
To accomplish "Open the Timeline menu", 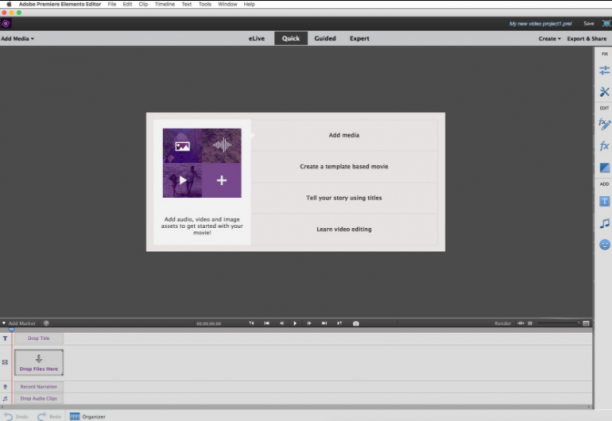I will pyautogui.click(x=165, y=4).
